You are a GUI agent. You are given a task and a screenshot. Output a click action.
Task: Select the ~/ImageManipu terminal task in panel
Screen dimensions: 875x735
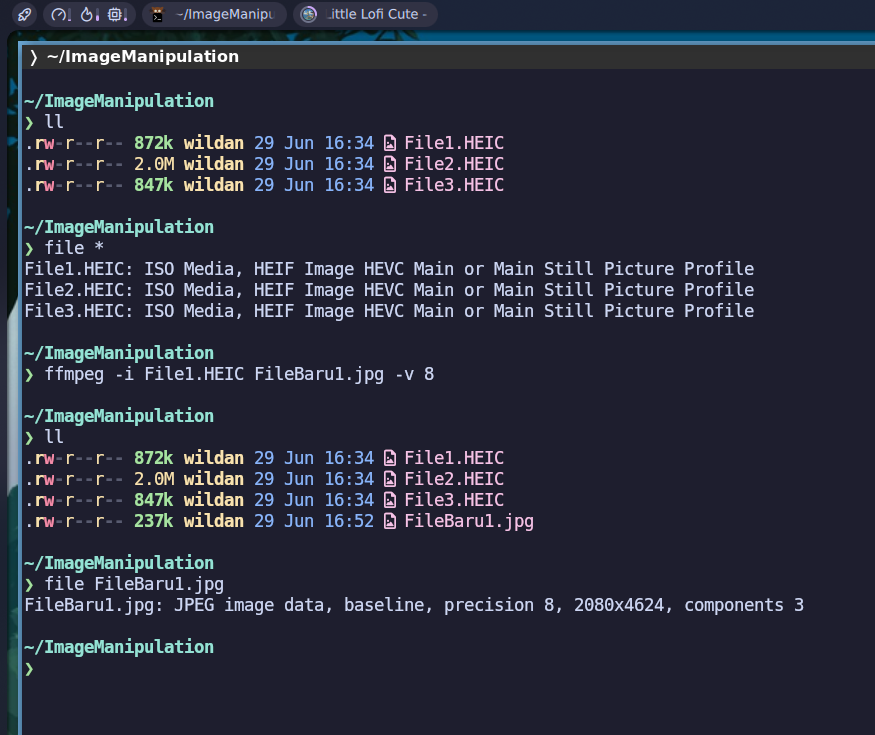pos(215,15)
